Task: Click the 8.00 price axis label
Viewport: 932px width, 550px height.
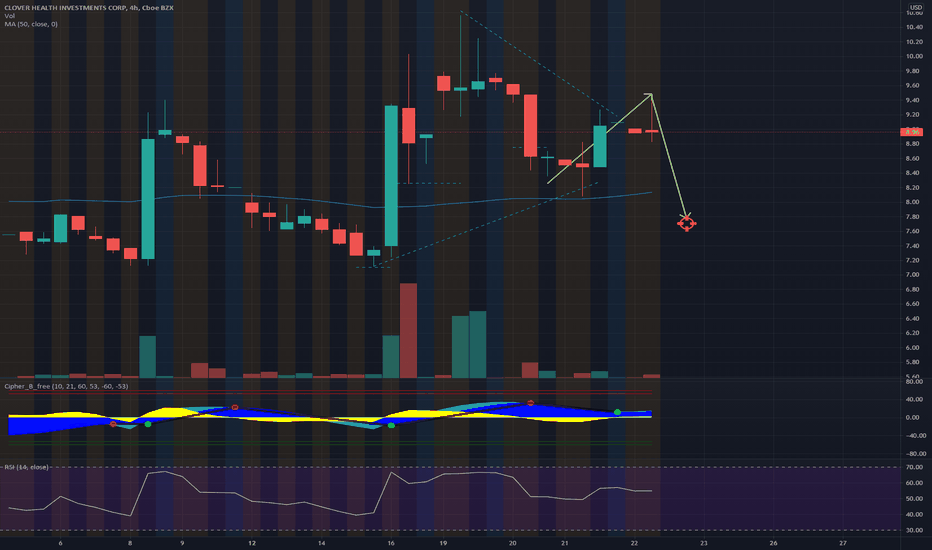Action: 914,202
